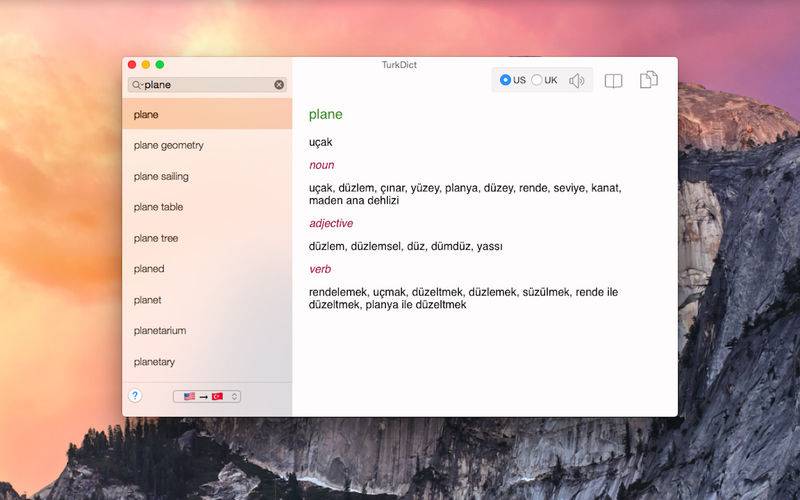Click the 'noun' part of speech label
Viewport: 800px width, 500px height.
(x=321, y=165)
